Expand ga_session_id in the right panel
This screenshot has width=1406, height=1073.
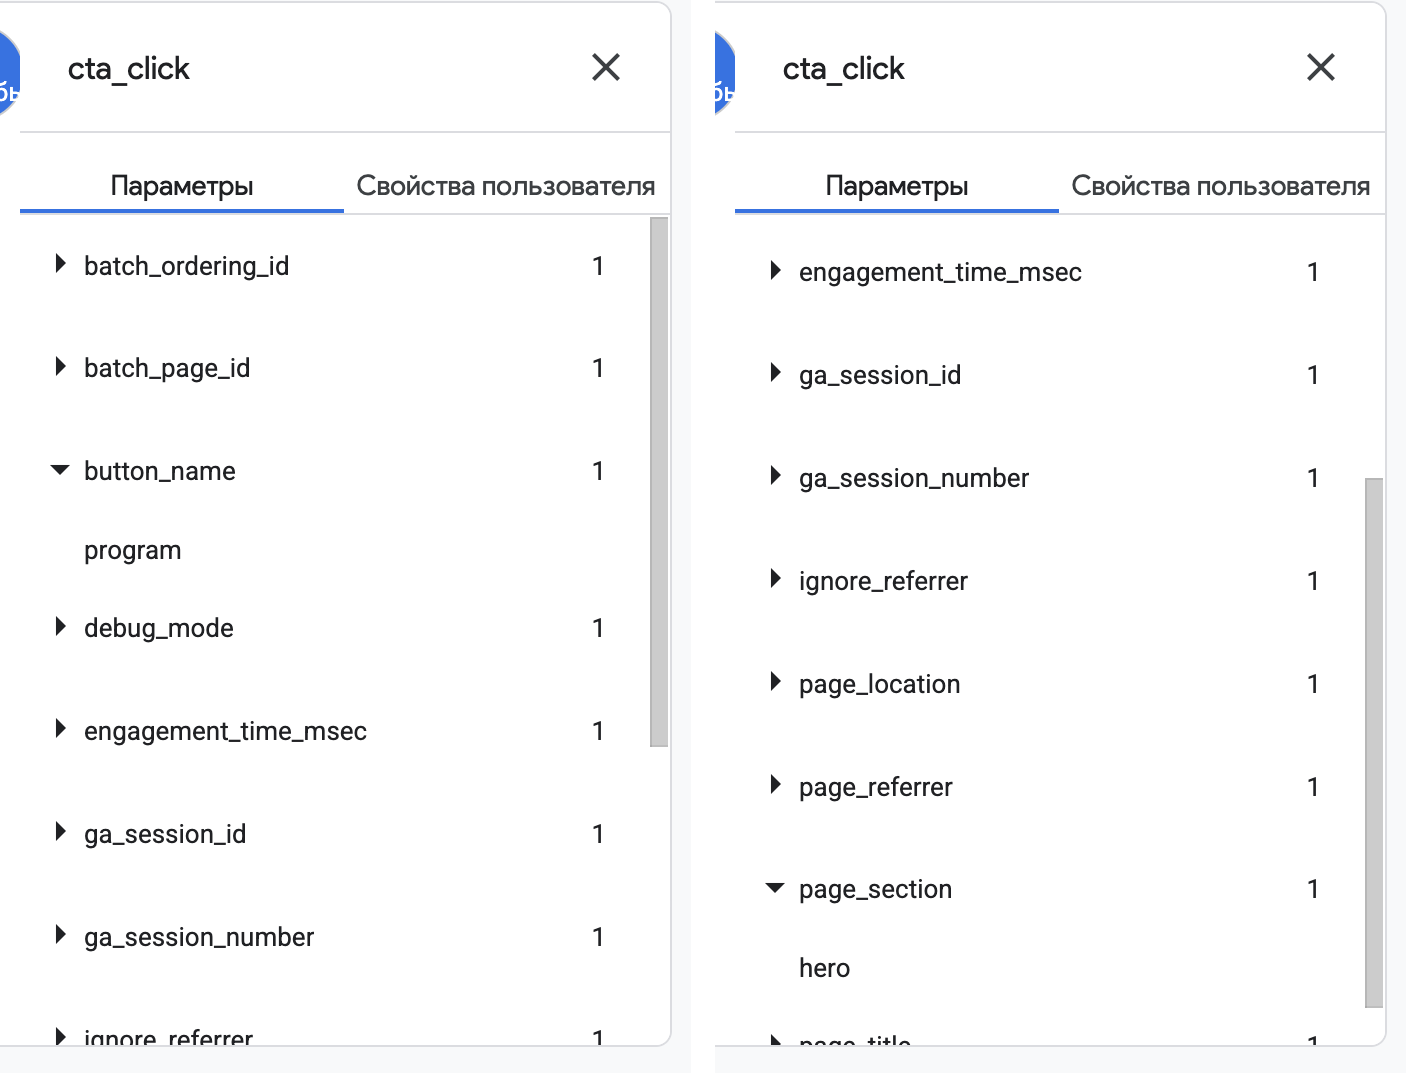coord(776,374)
